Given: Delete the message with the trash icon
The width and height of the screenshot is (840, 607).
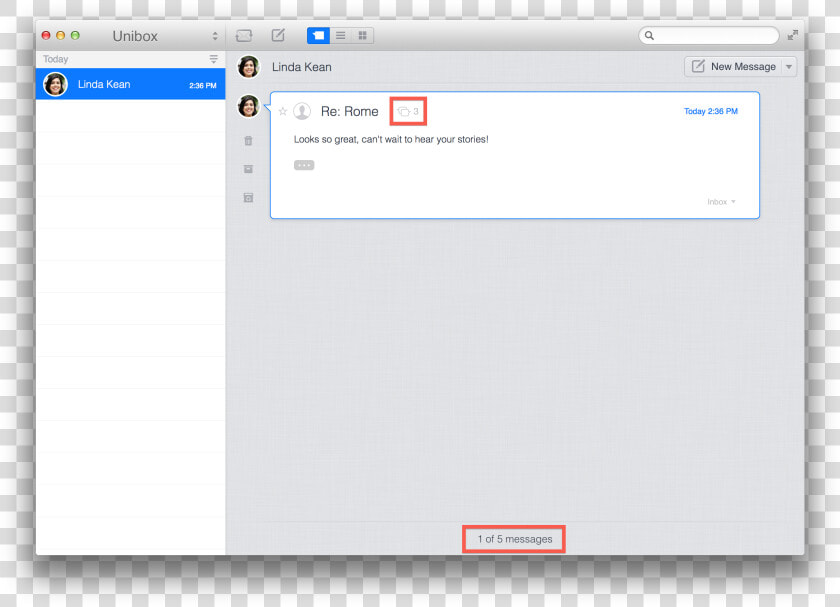Looking at the screenshot, I should [248, 141].
